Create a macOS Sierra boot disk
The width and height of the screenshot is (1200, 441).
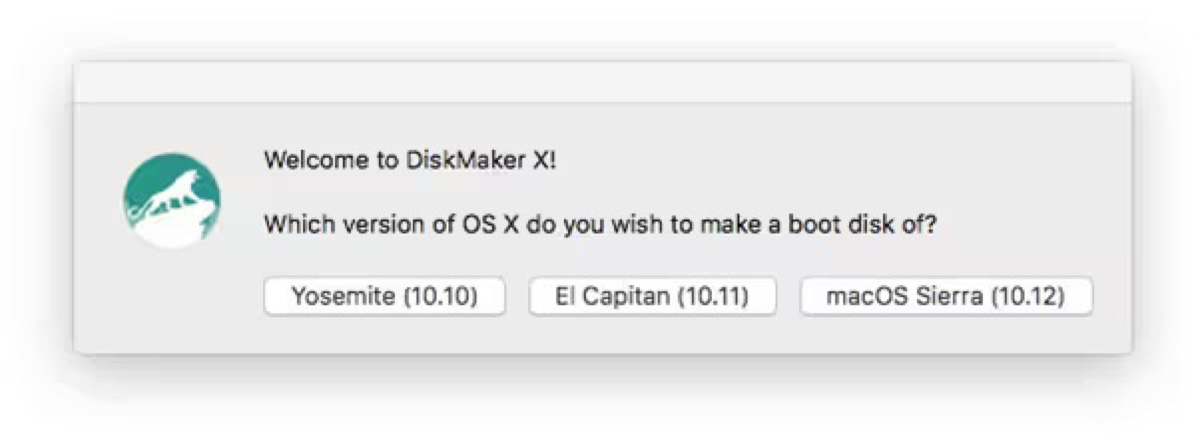[945, 297]
